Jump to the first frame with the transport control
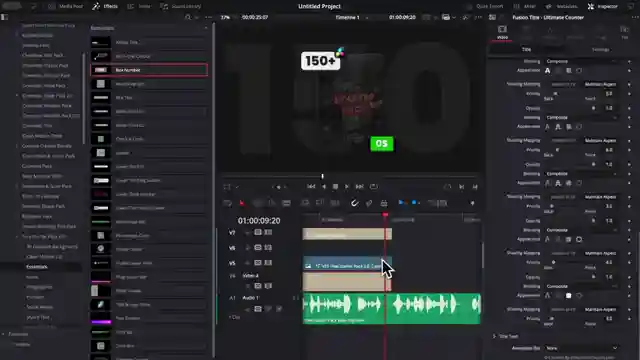 311,187
